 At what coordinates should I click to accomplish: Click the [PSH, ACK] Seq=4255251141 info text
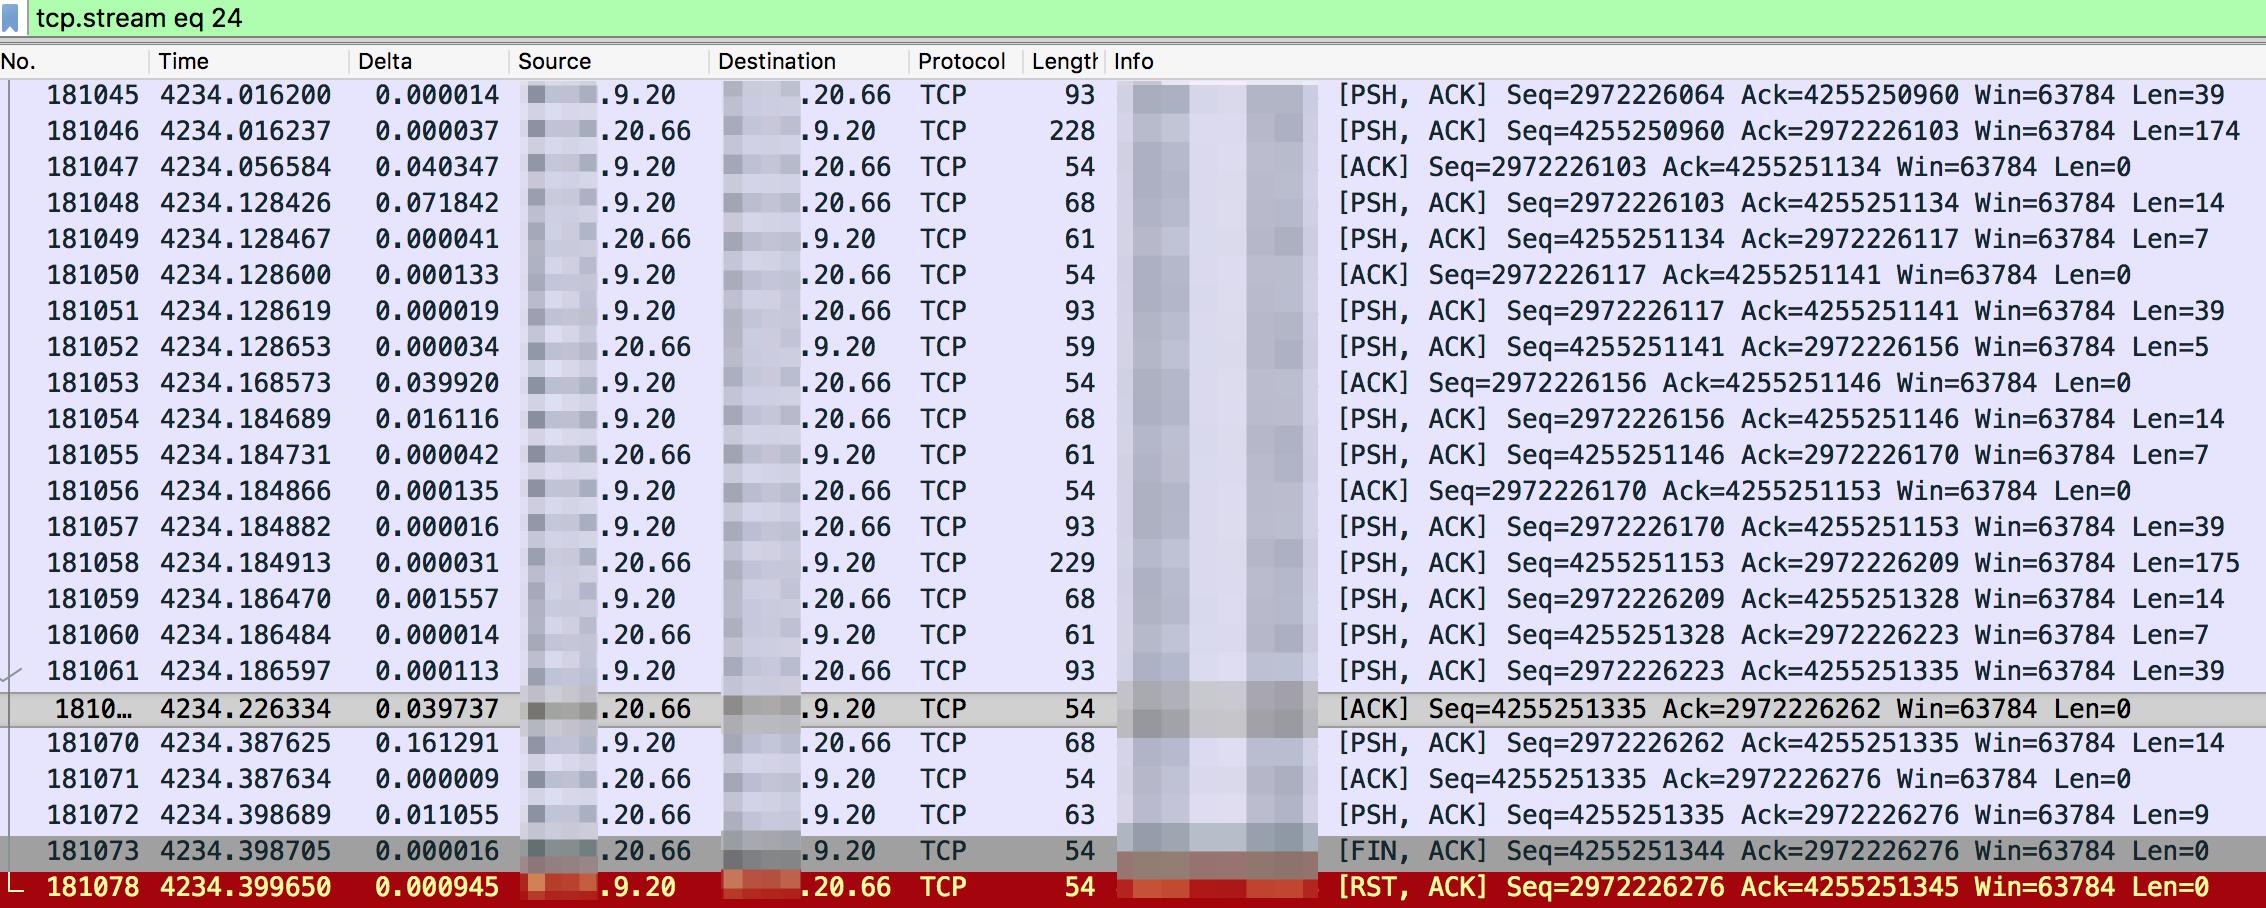click(1773, 347)
